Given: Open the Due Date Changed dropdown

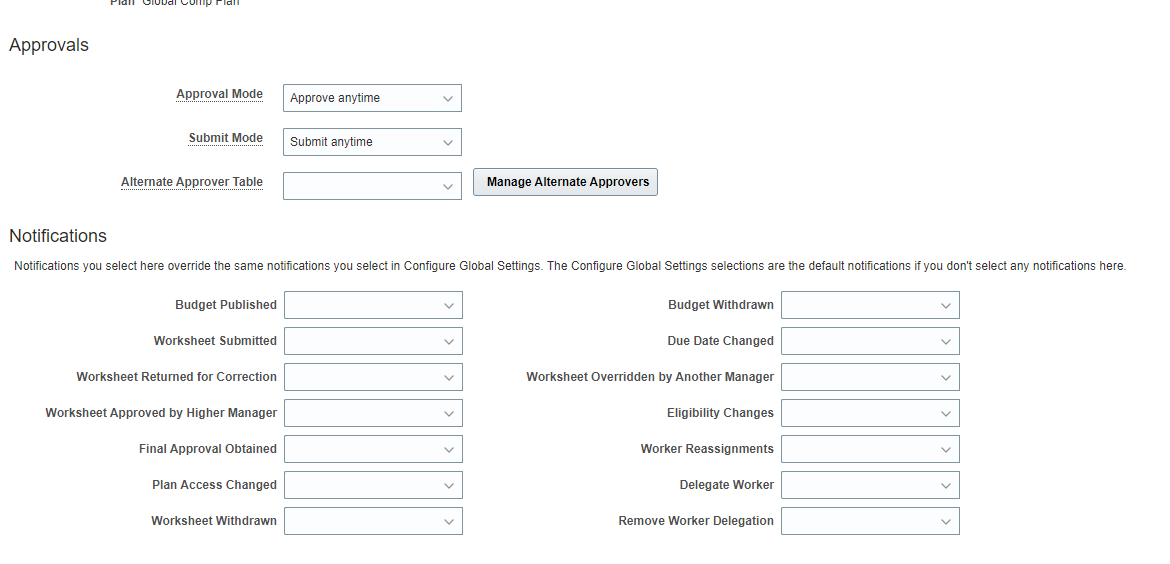Looking at the screenshot, I should point(870,341).
